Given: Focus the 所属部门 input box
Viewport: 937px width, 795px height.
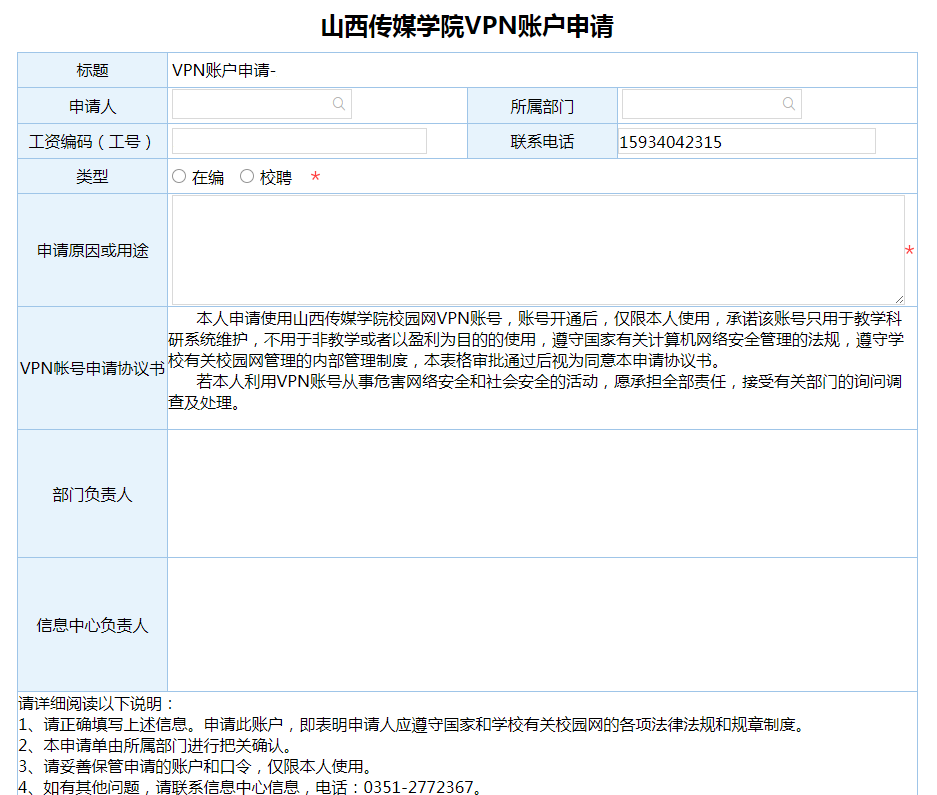Looking at the screenshot, I should click(x=700, y=105).
